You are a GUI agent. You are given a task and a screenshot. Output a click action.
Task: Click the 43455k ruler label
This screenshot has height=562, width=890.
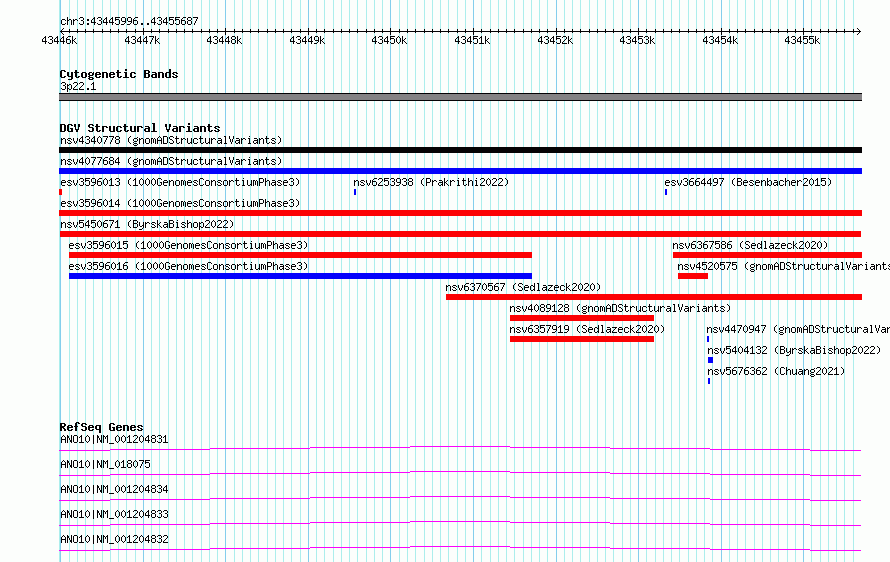pyautogui.click(x=802, y=40)
